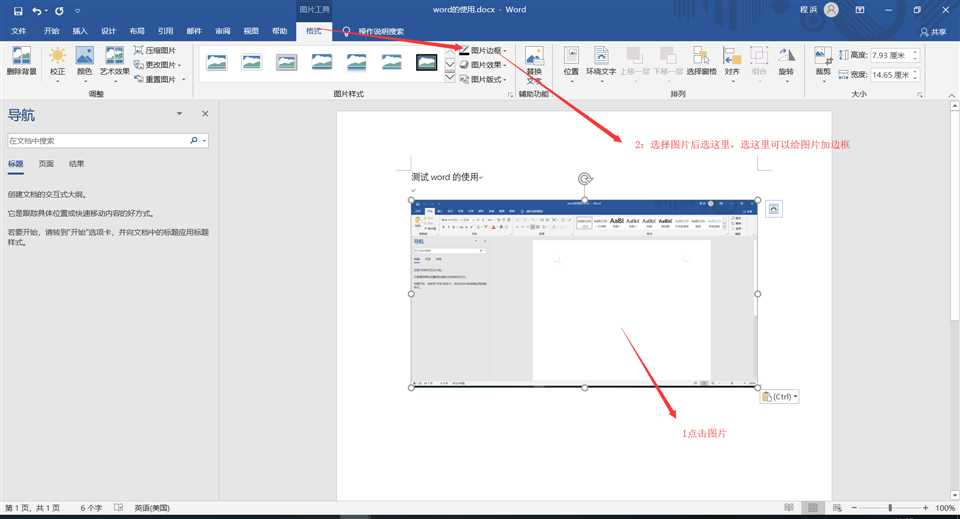The height and width of the screenshot is (519, 960).
Task: Open navigation pane options dropdown arrow
Action: (x=179, y=114)
